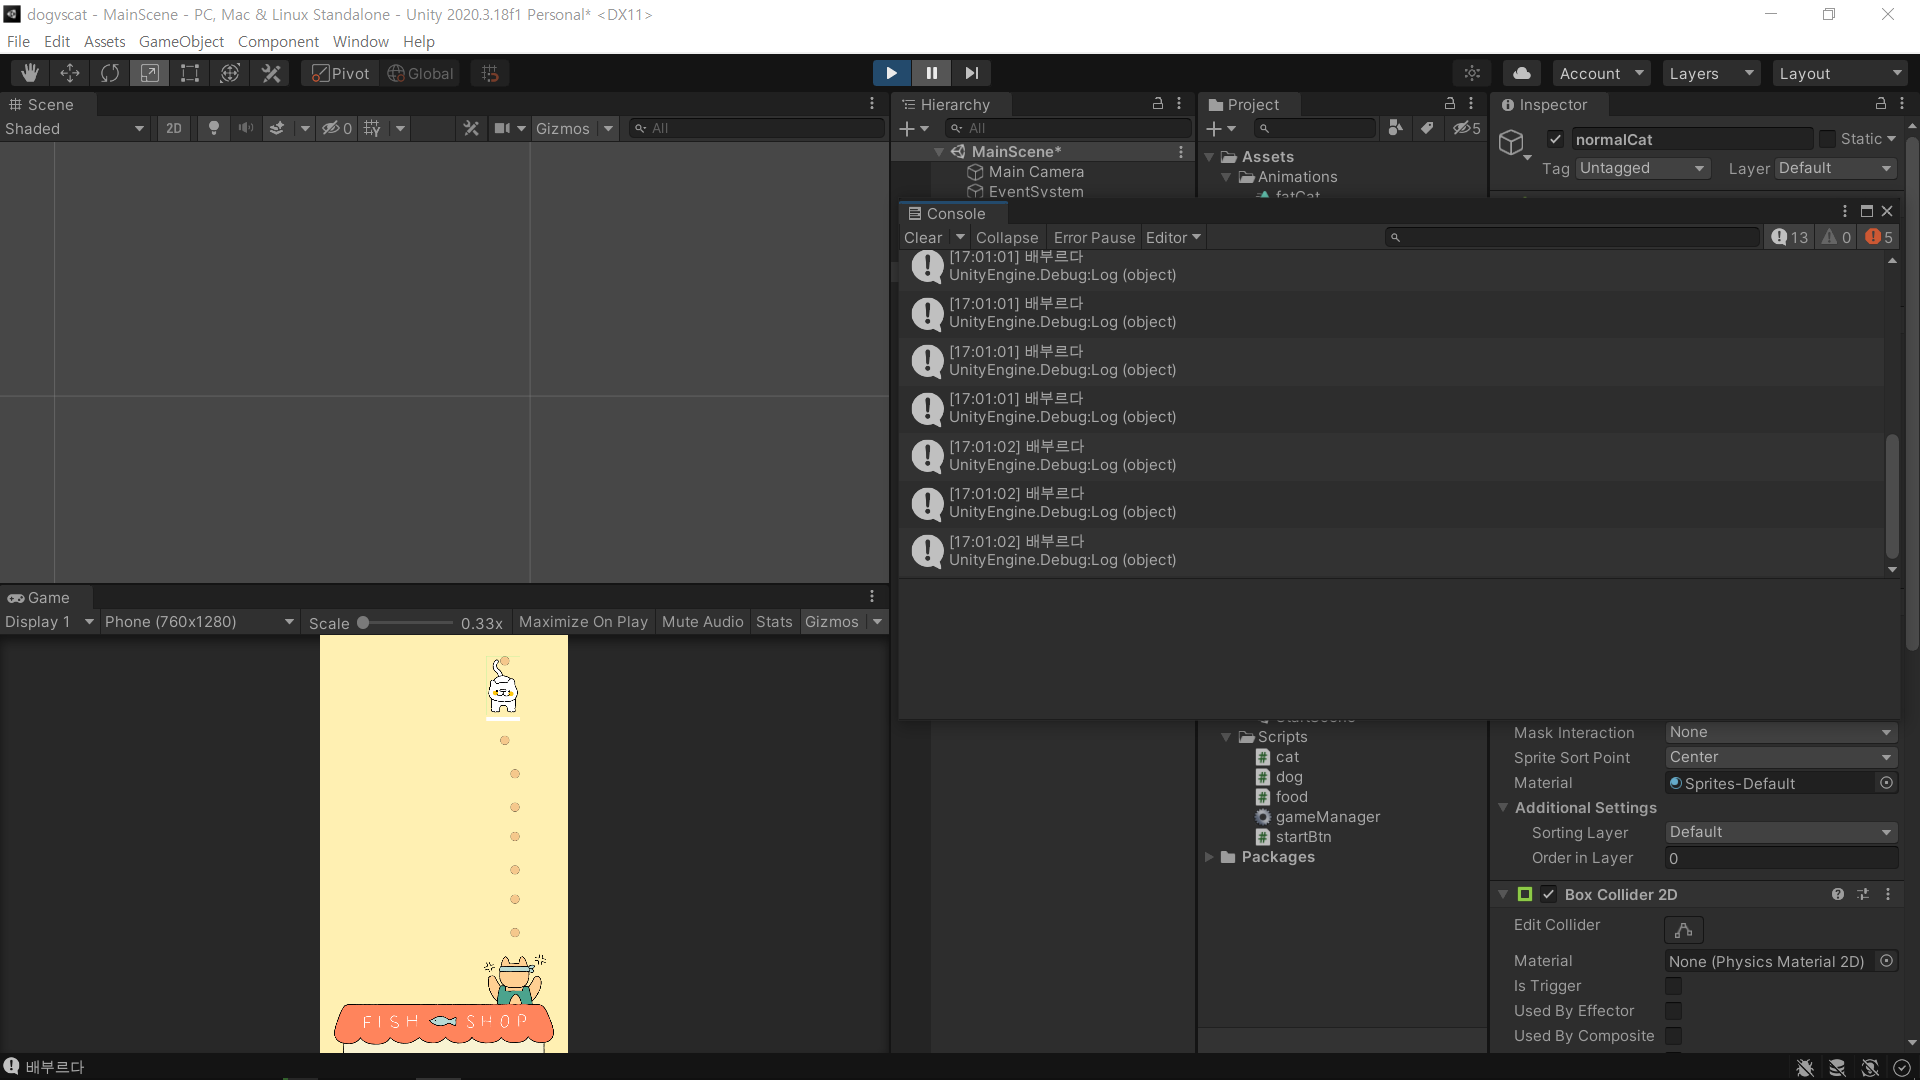Toggle console info messages count 13
Screen dimensions: 1920x1080
pos(1790,237)
